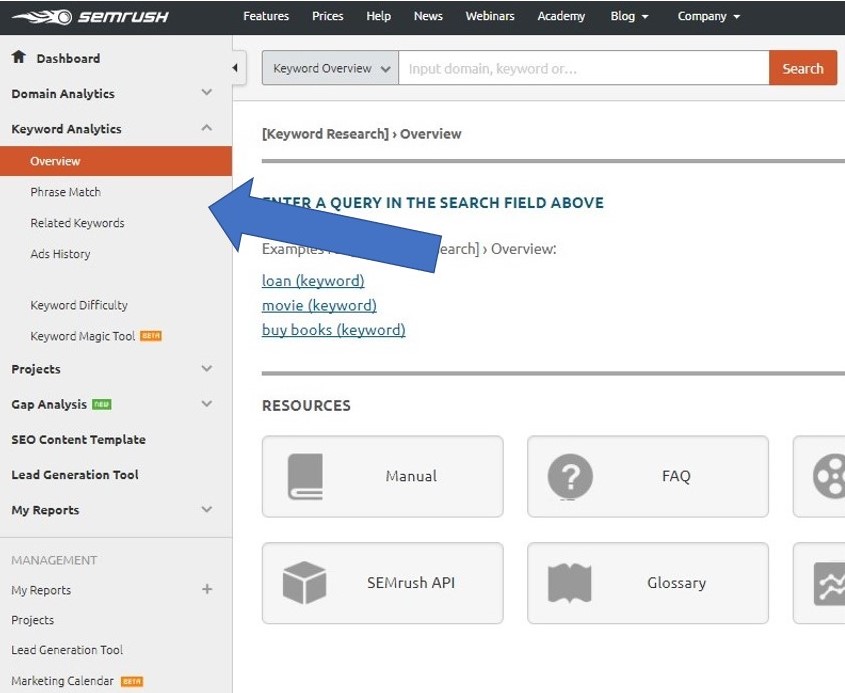Open Help in the top menu
This screenshot has height=693, width=845.
[378, 16]
